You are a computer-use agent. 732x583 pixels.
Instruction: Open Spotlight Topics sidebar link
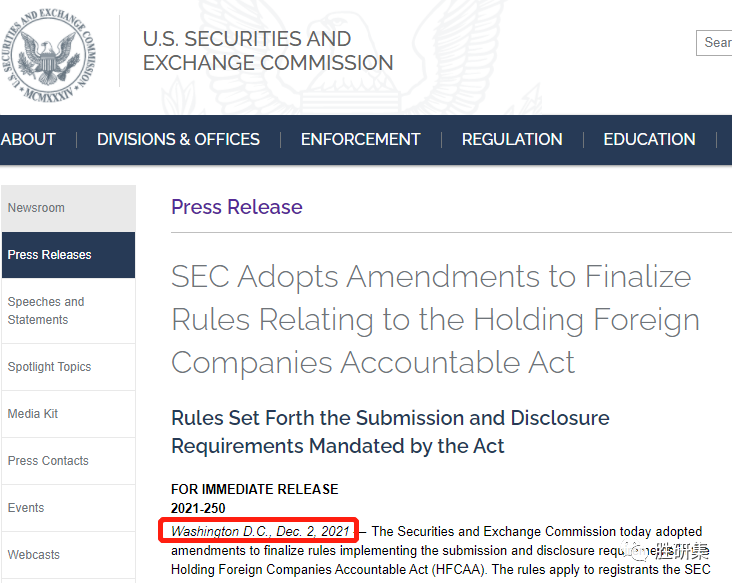[x=49, y=367]
